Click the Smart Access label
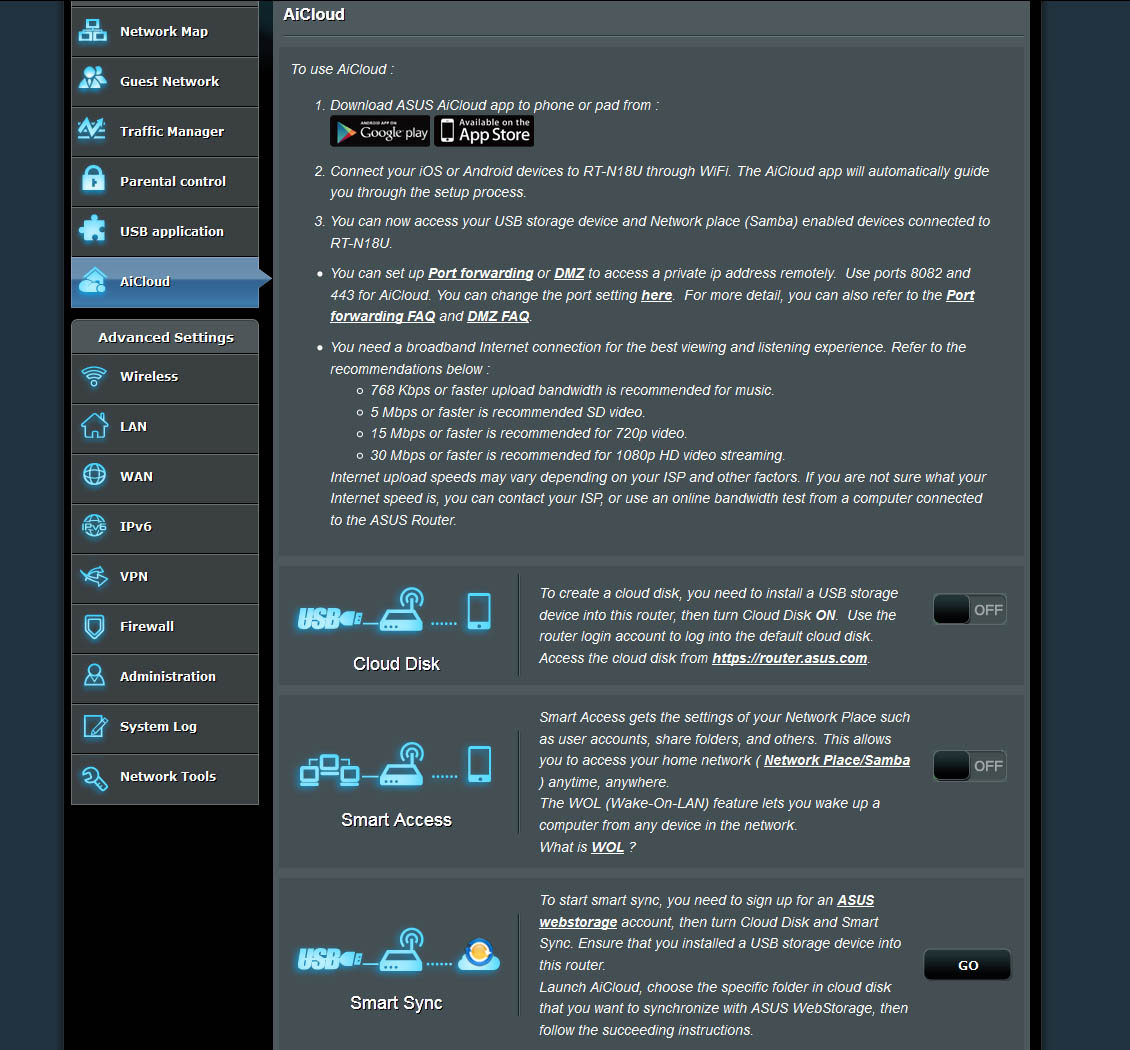1130x1050 pixels. [396, 820]
